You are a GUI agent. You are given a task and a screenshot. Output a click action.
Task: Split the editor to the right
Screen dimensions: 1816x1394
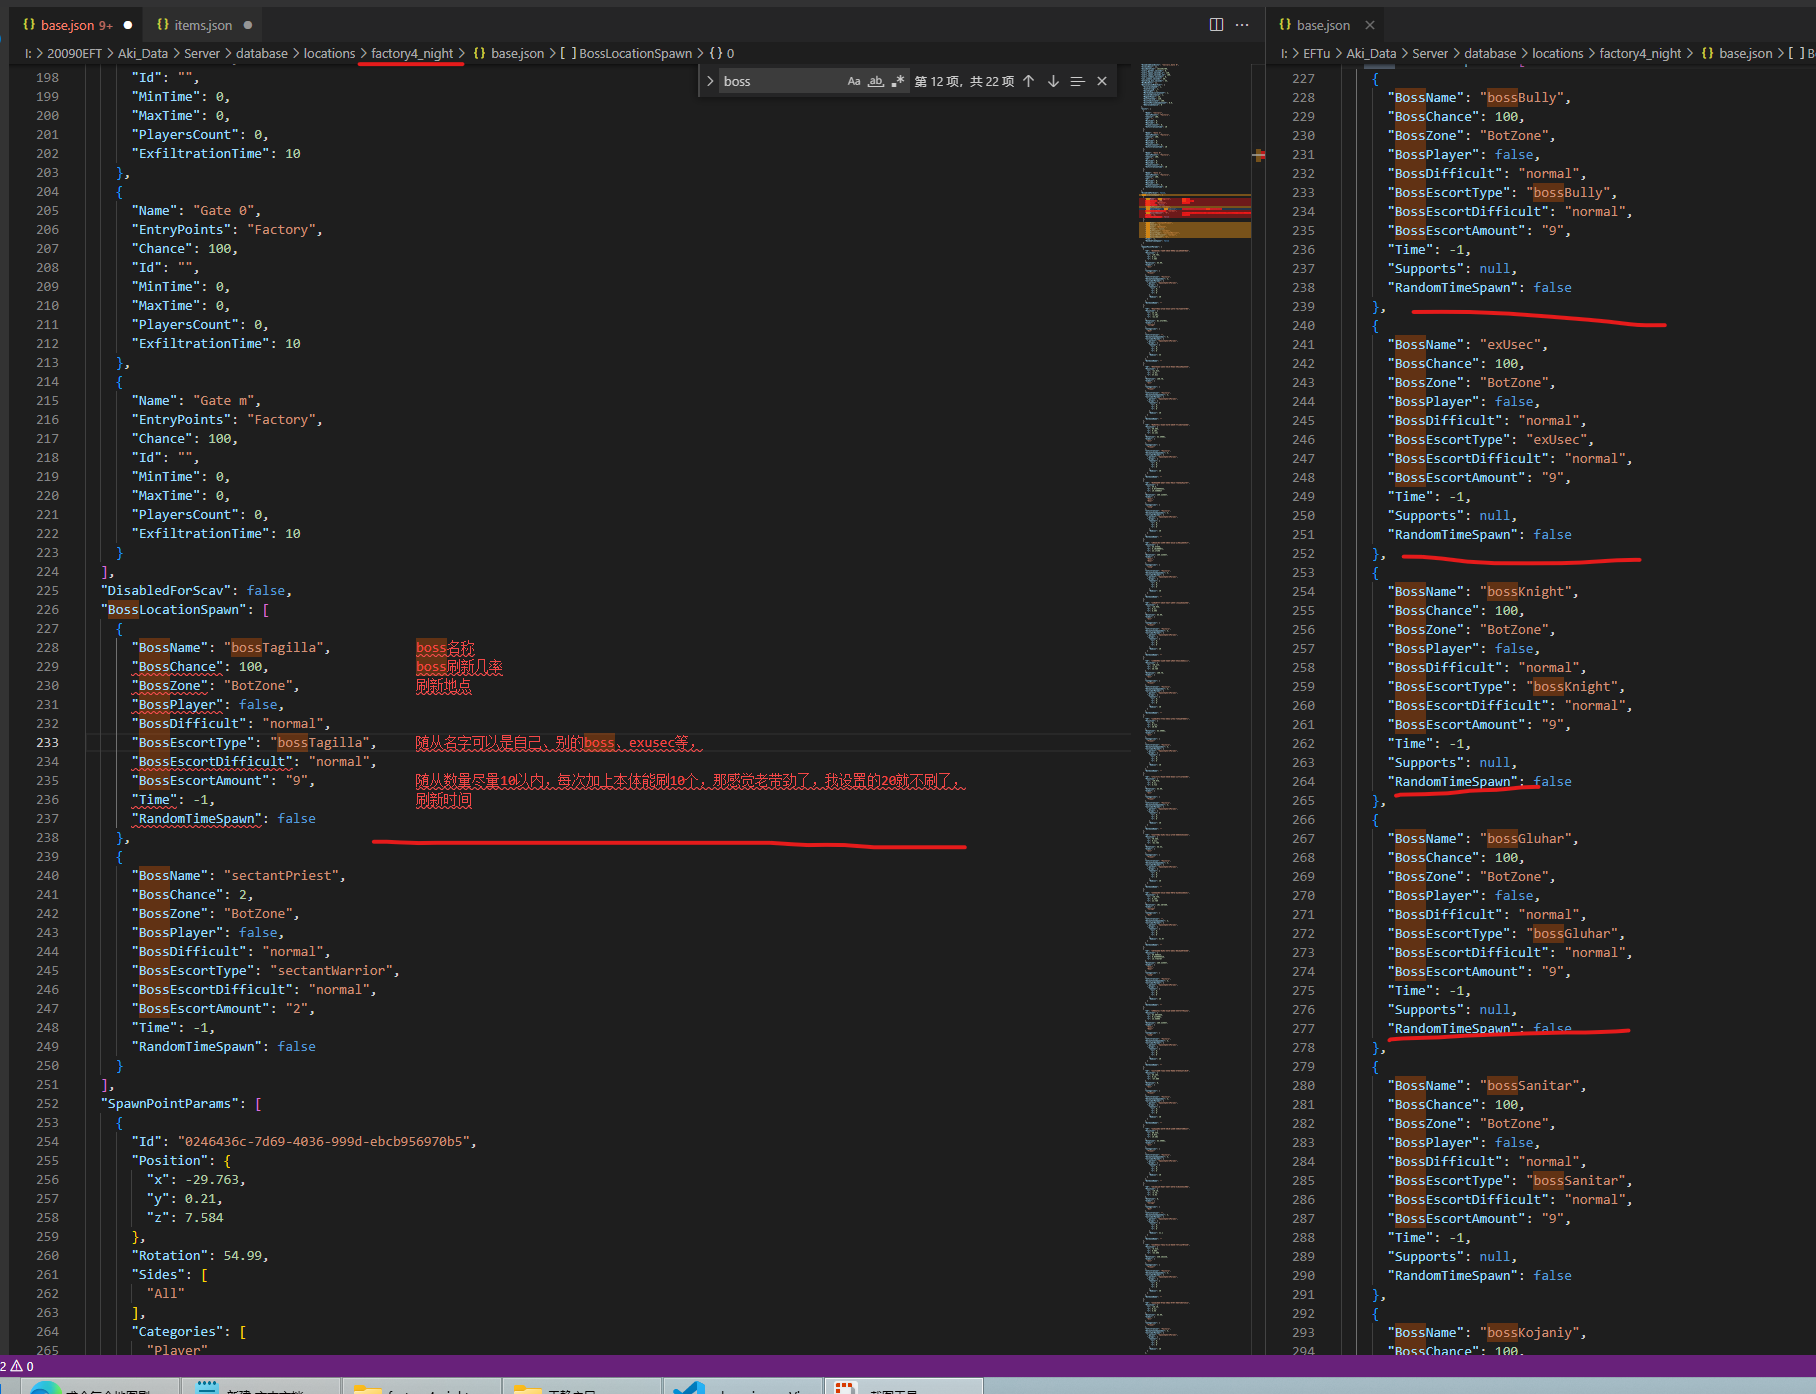1216,25
